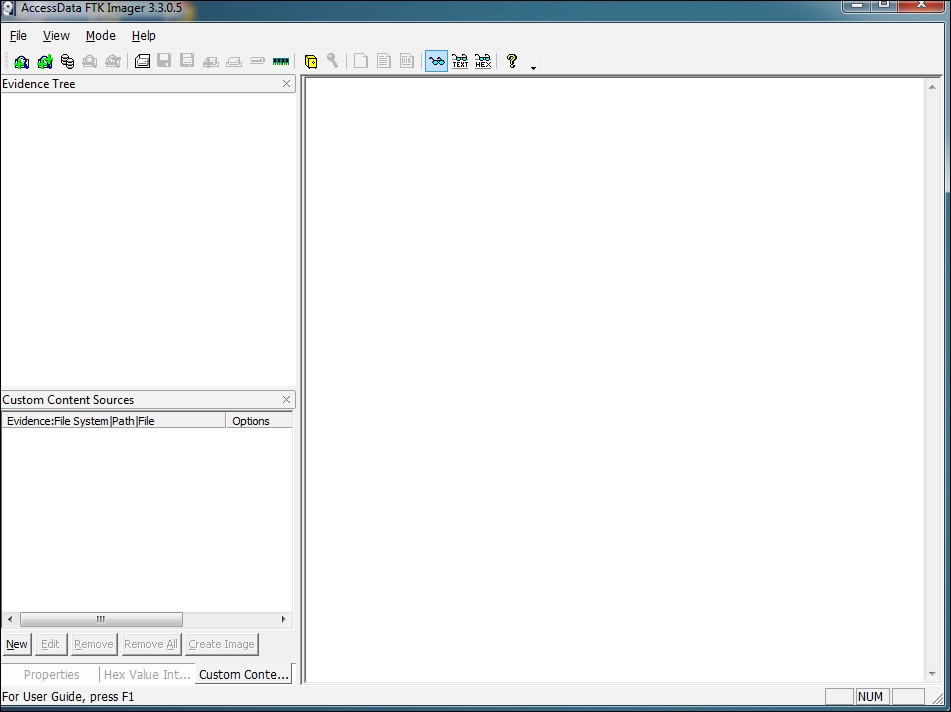The height and width of the screenshot is (712, 951).
Task: Open the View menu
Action: point(56,36)
